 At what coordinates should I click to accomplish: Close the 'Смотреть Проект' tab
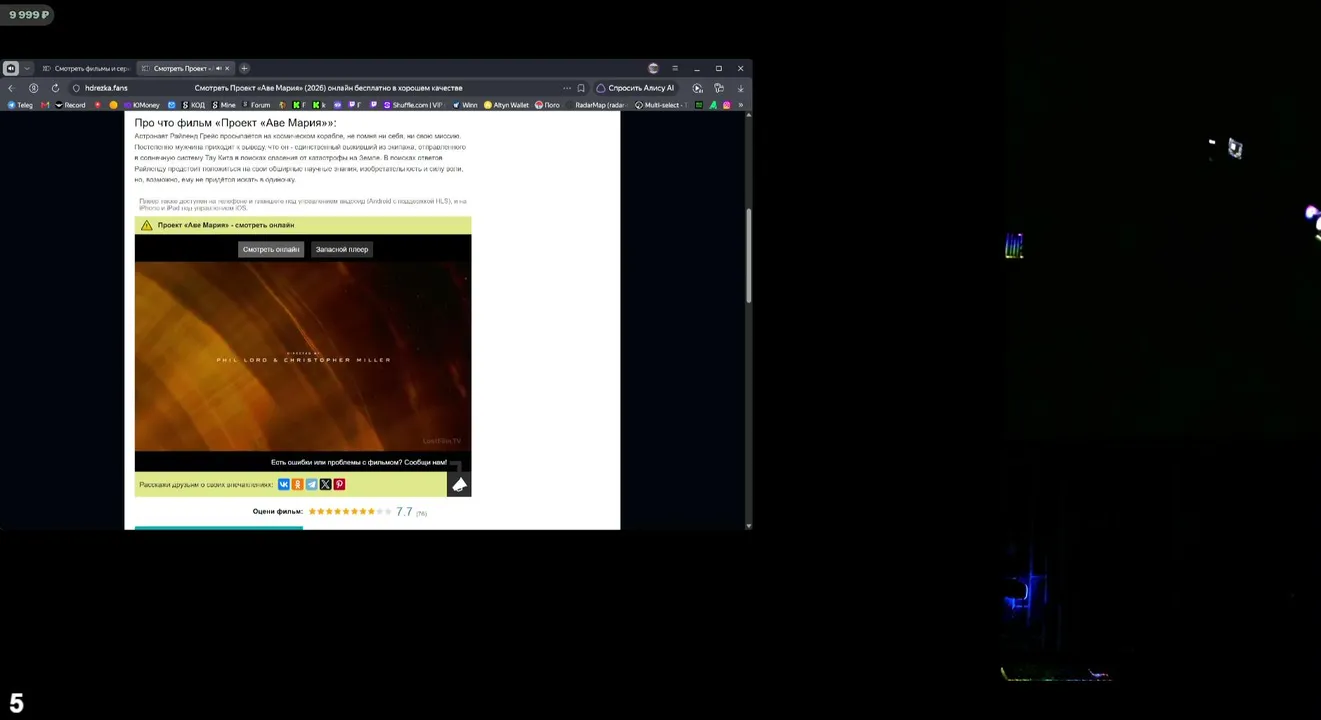(227, 68)
